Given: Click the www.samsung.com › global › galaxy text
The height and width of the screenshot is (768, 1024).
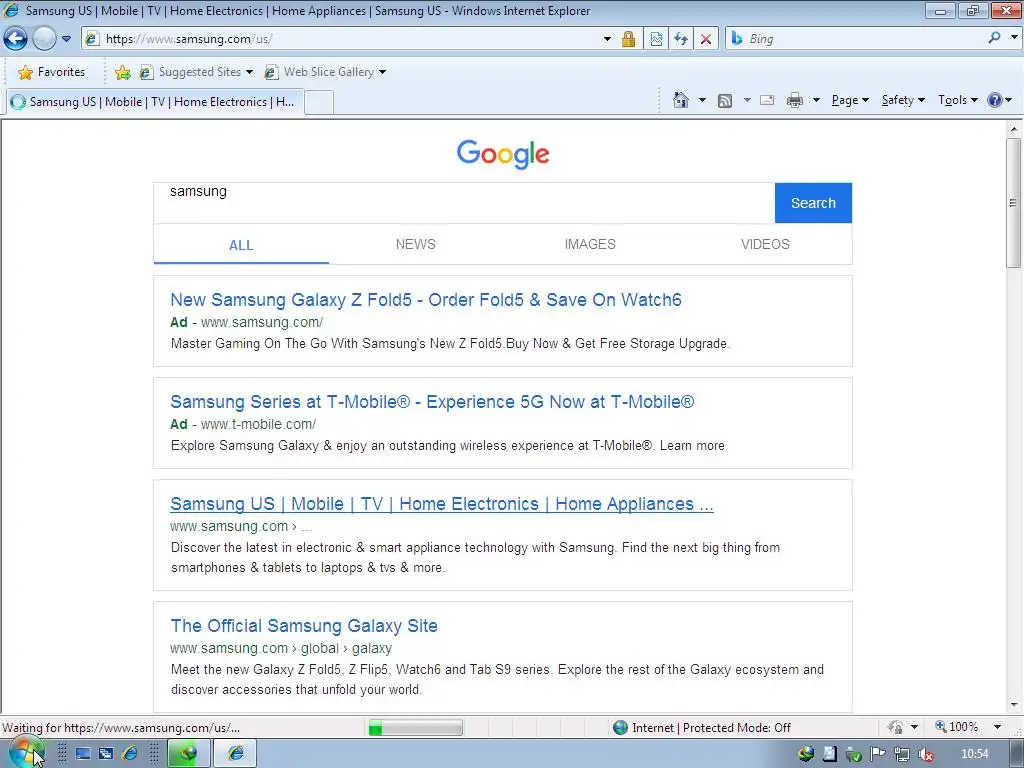Looking at the screenshot, I should coord(281,648).
